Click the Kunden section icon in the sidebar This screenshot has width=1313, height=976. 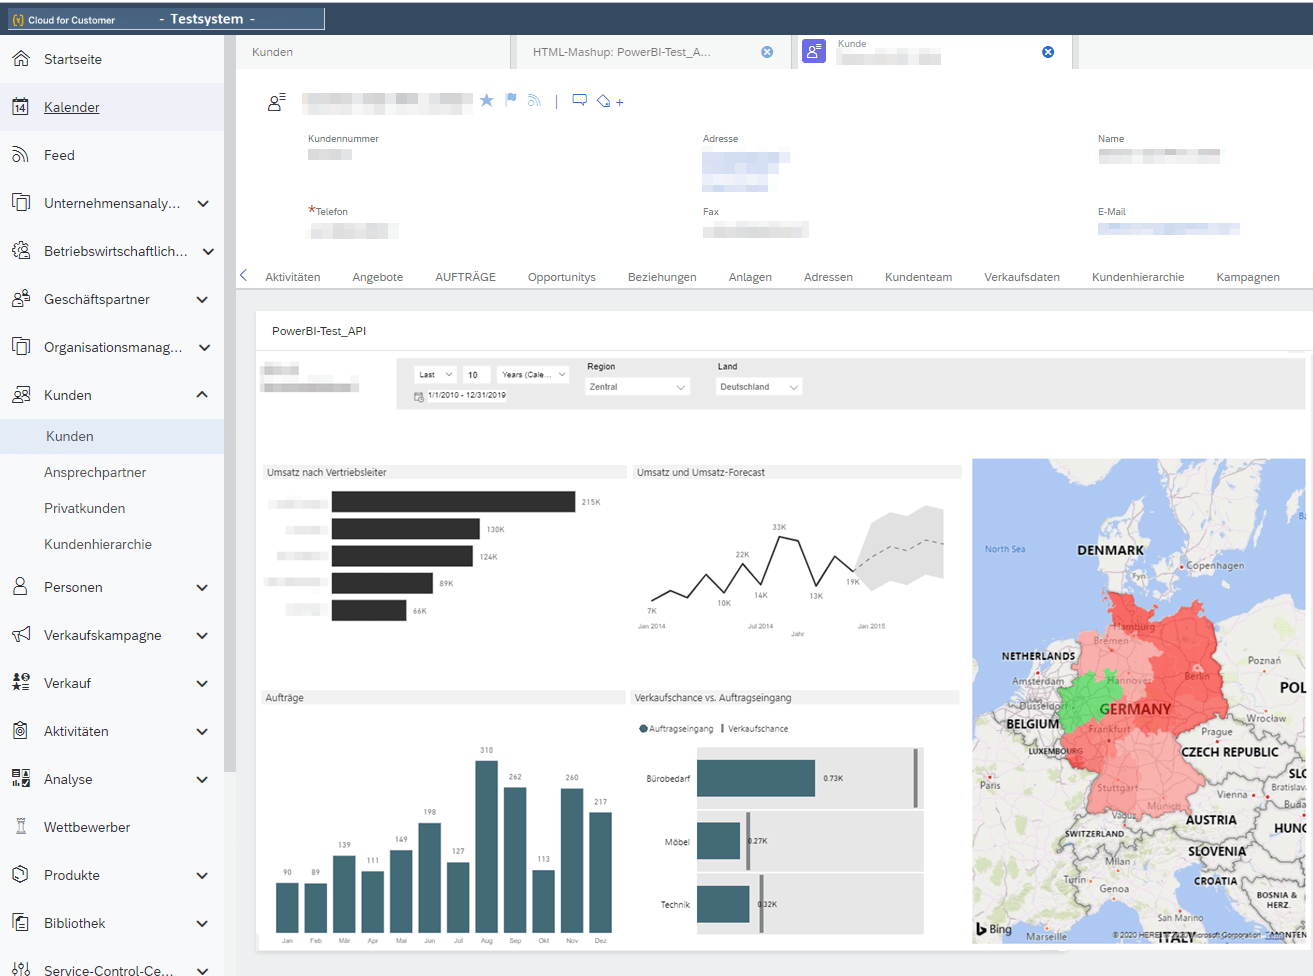(20, 395)
